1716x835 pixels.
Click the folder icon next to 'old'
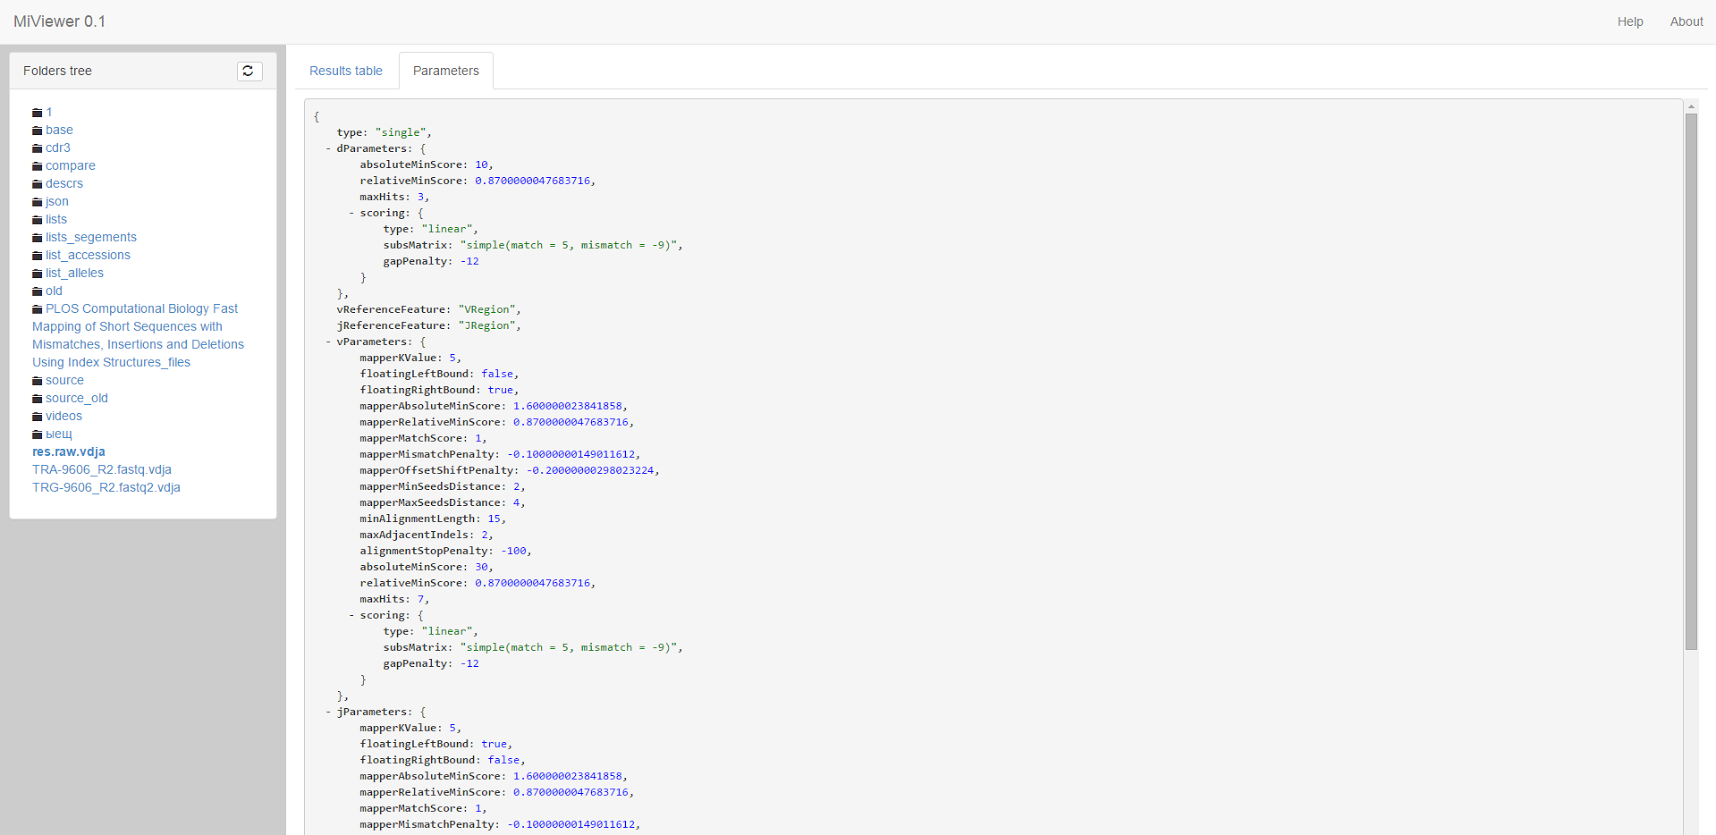tap(37, 292)
